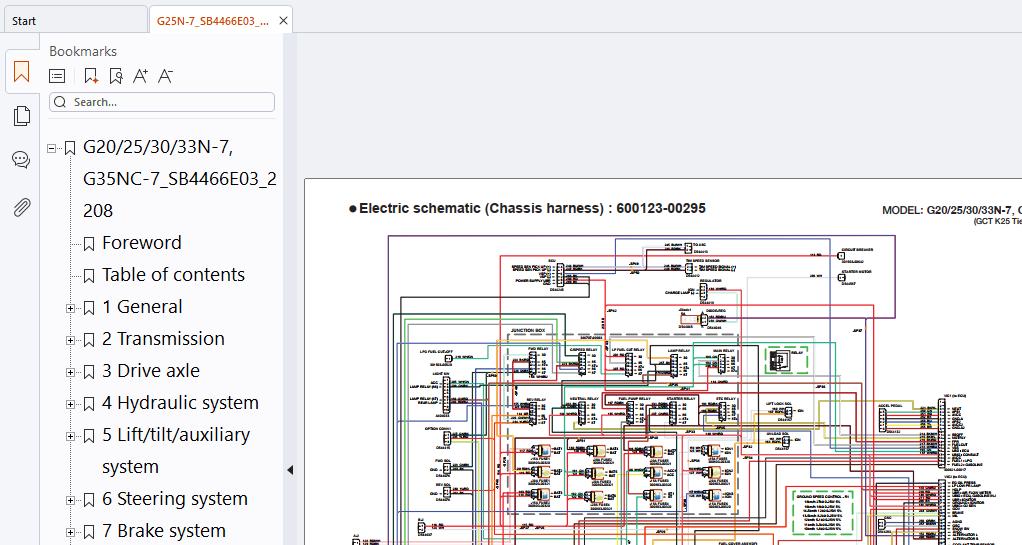
Task: Expand the 5 Lift/tilt/auxiliary system bookmark
Action: pos(70,436)
